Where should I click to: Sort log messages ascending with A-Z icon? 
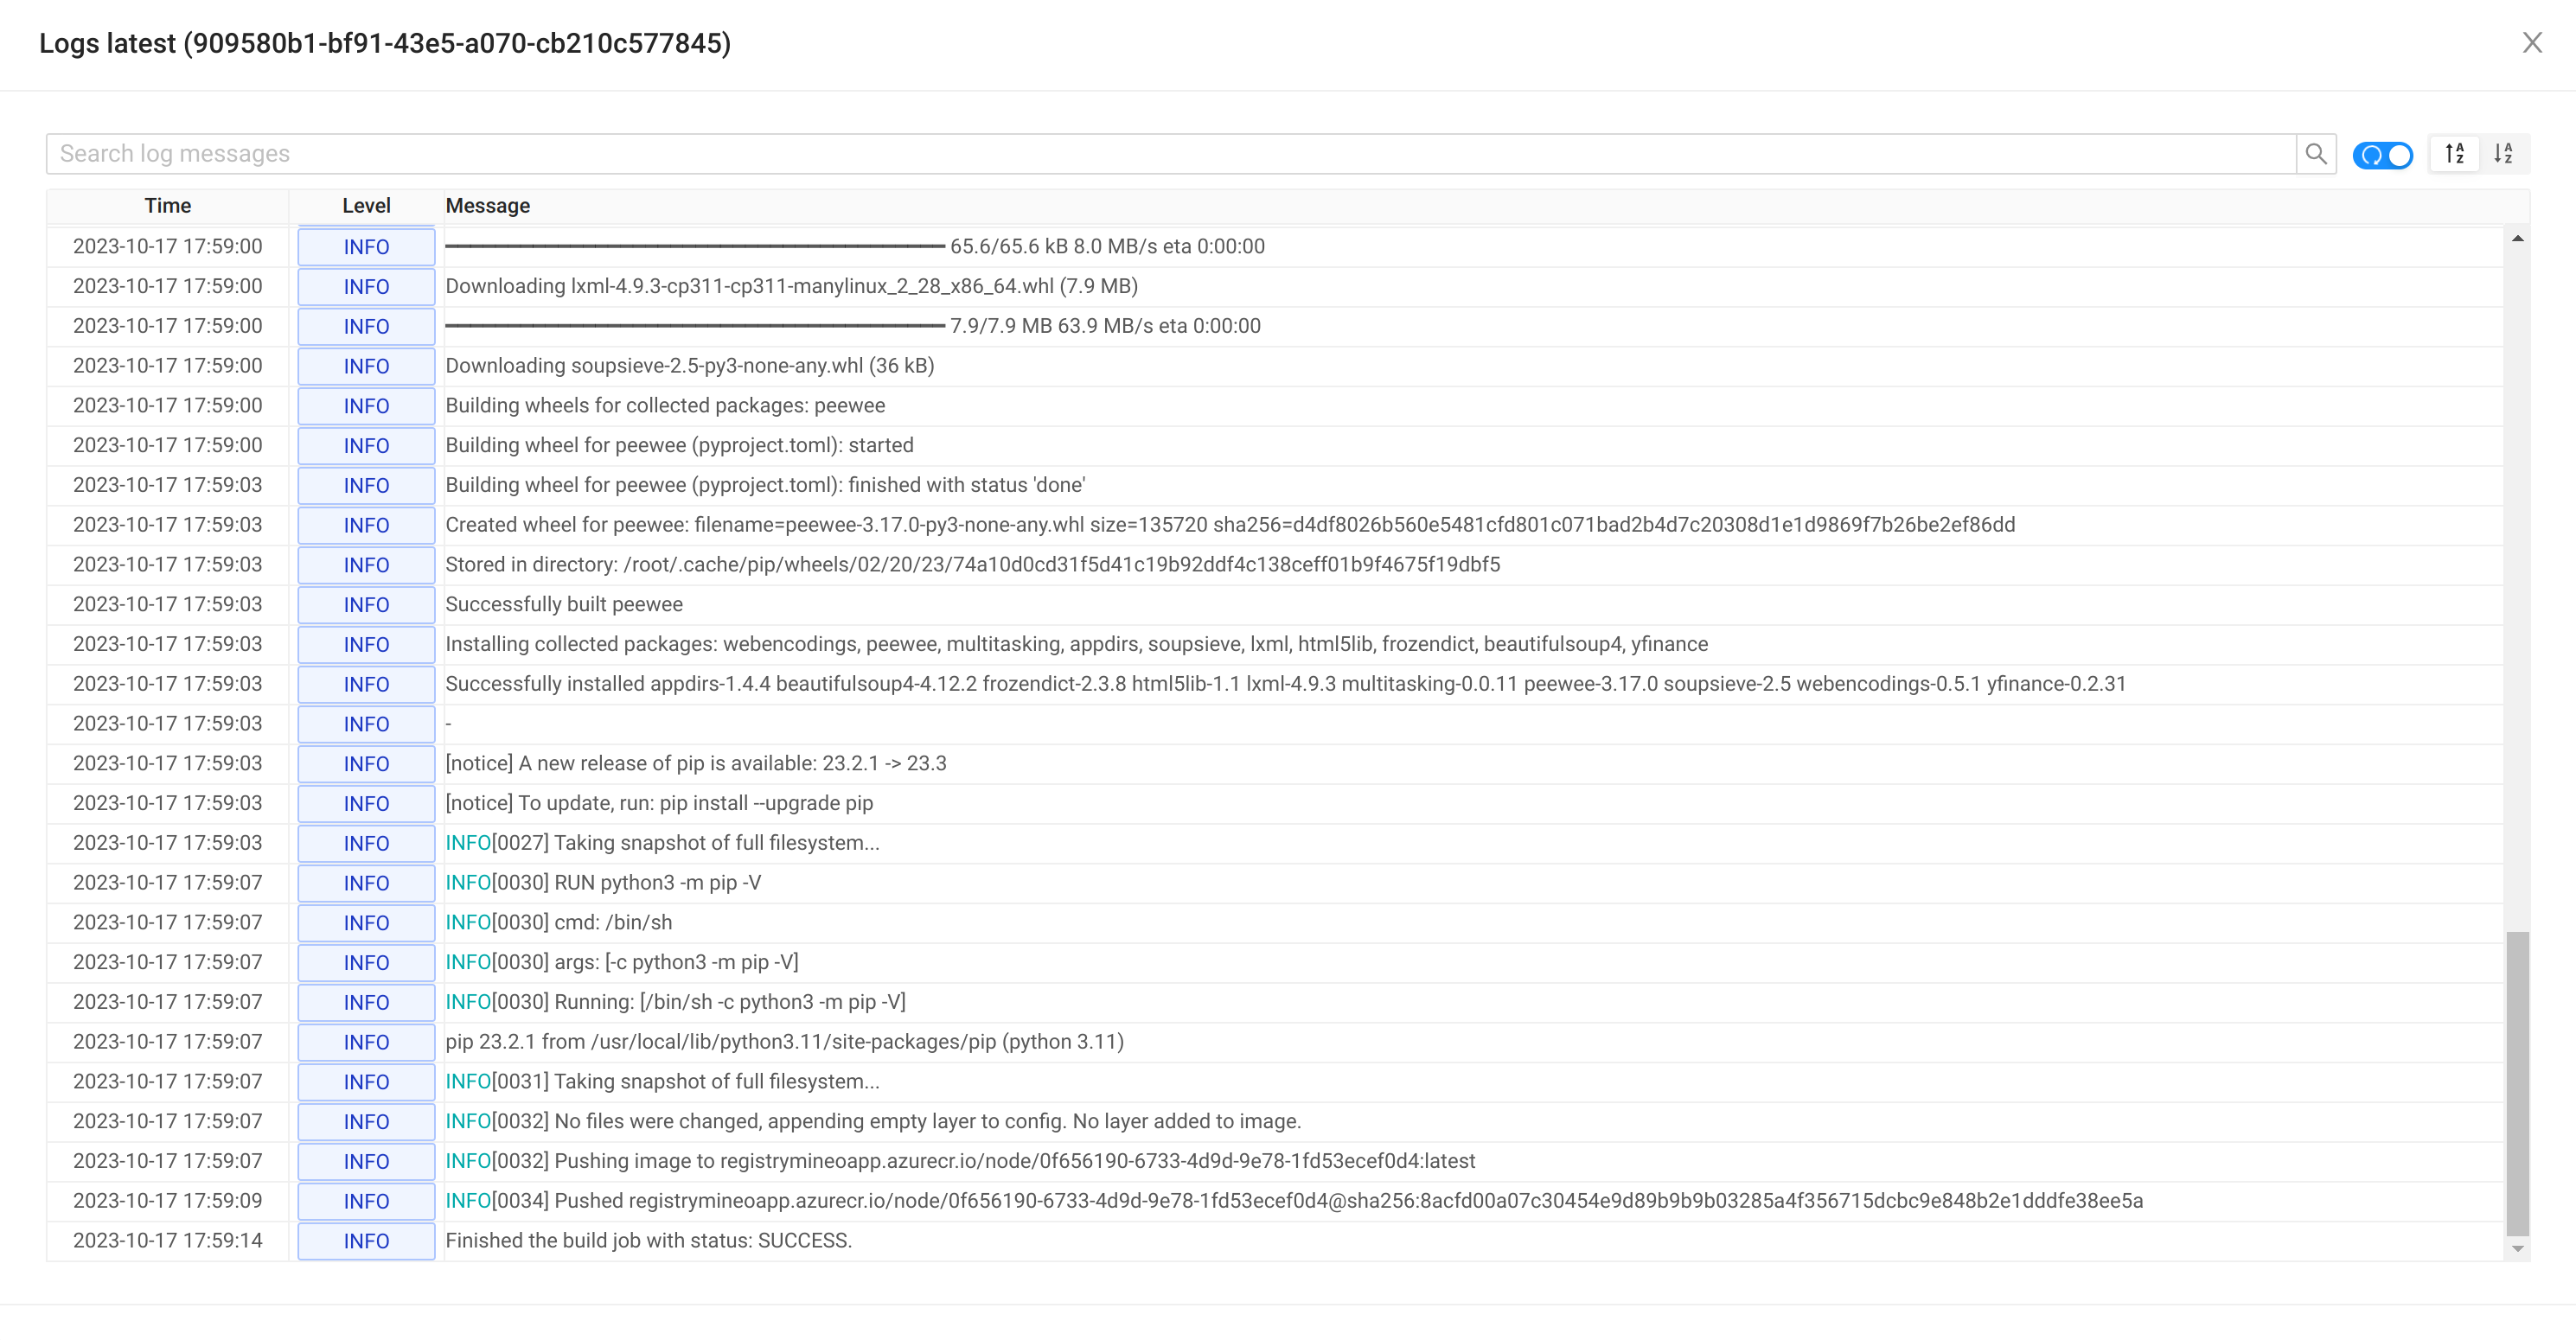pos(2455,154)
